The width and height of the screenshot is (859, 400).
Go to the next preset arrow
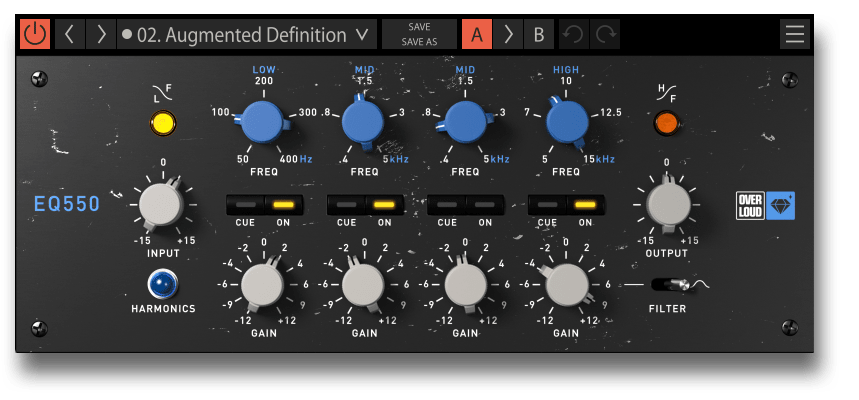[101, 35]
